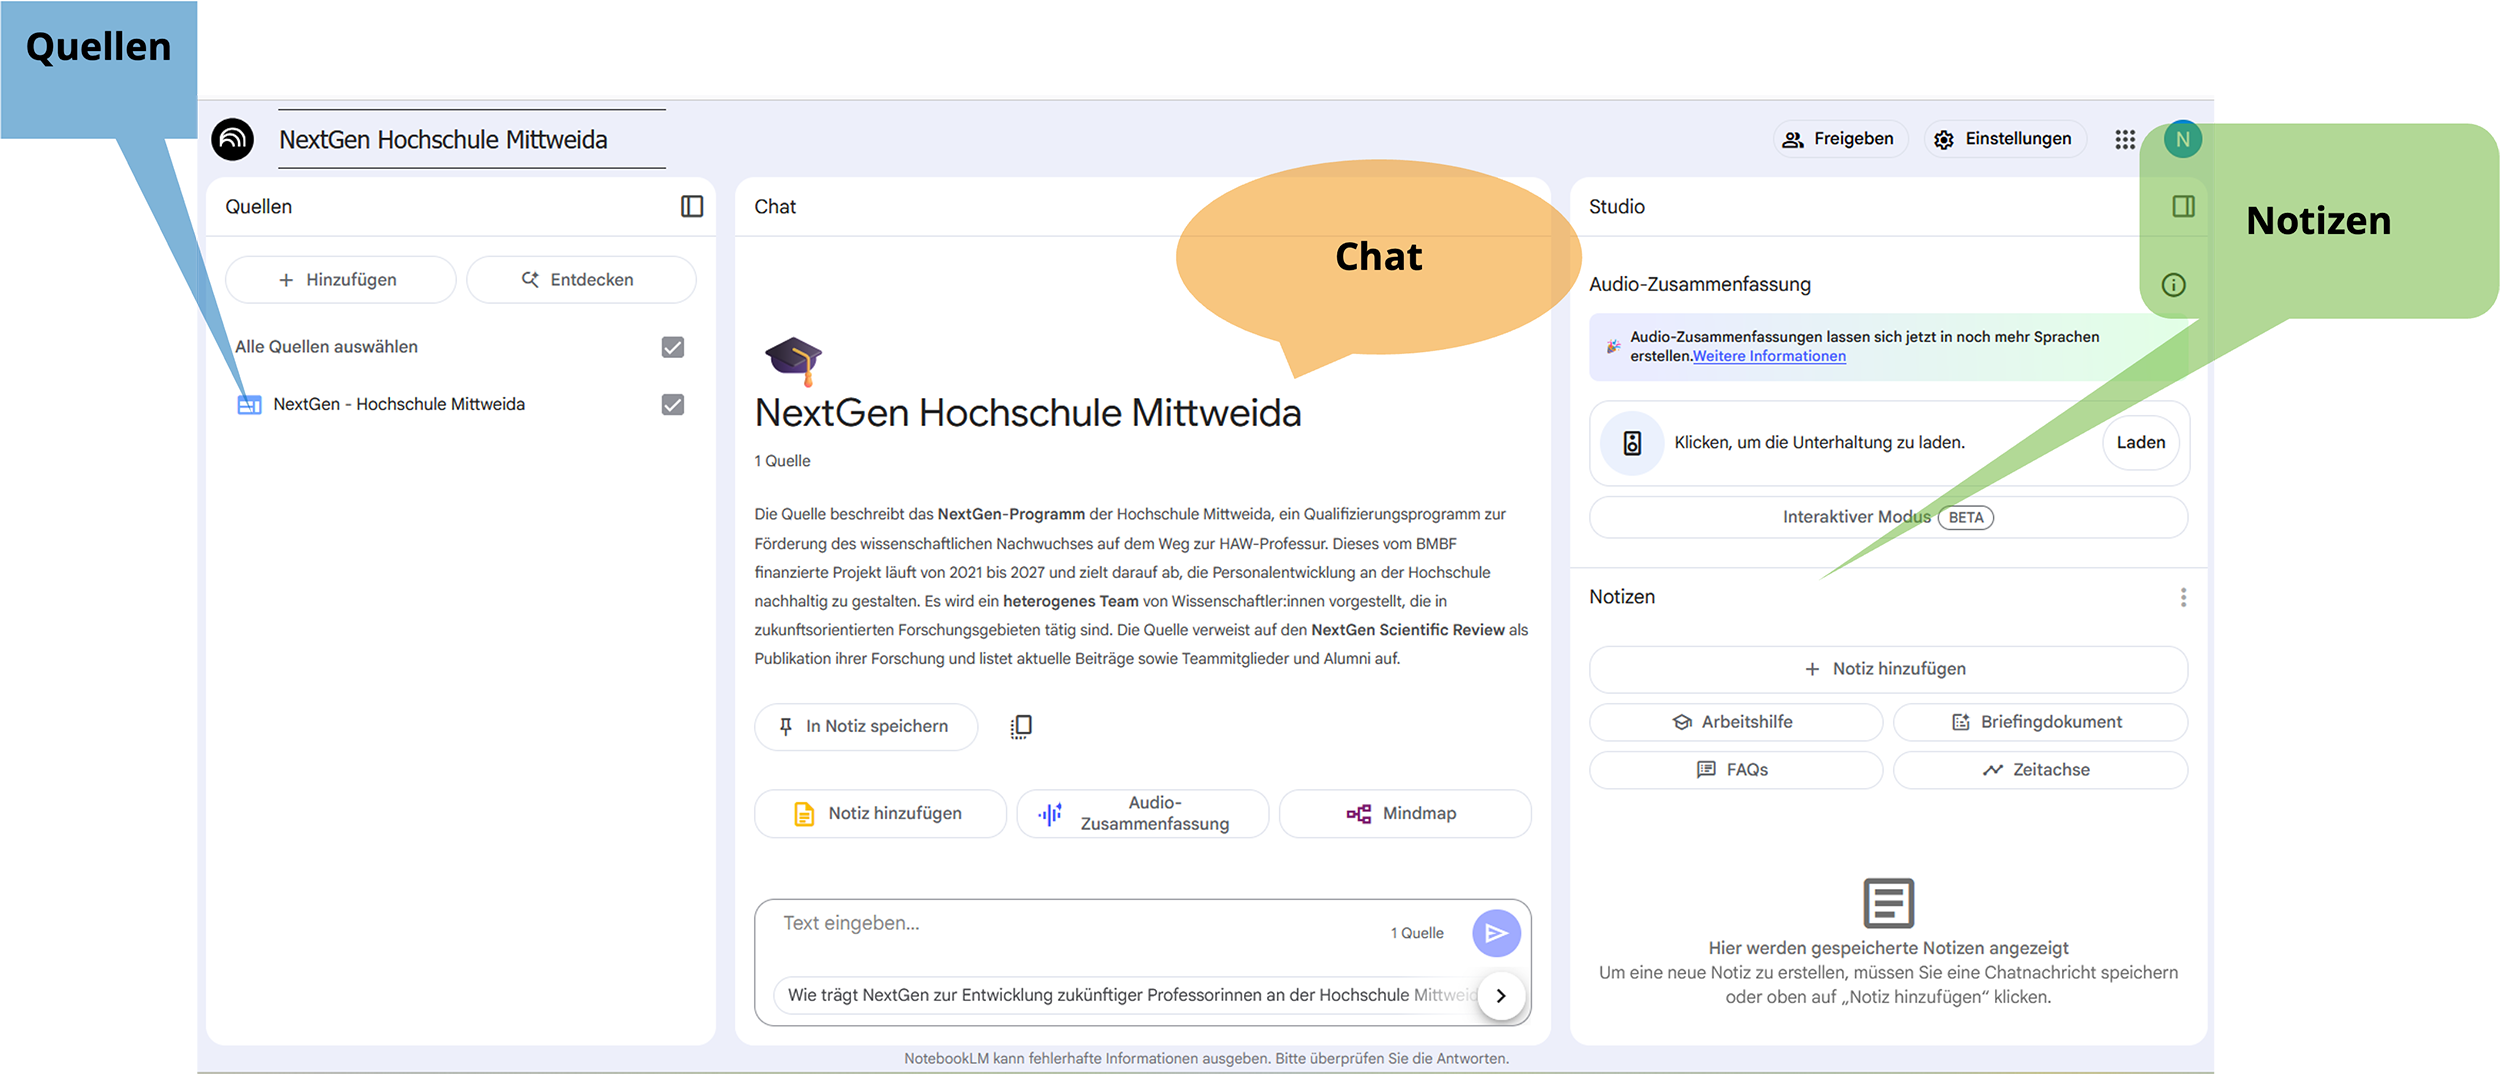
Task: Click the NextGen source document icon
Action: coord(249,405)
